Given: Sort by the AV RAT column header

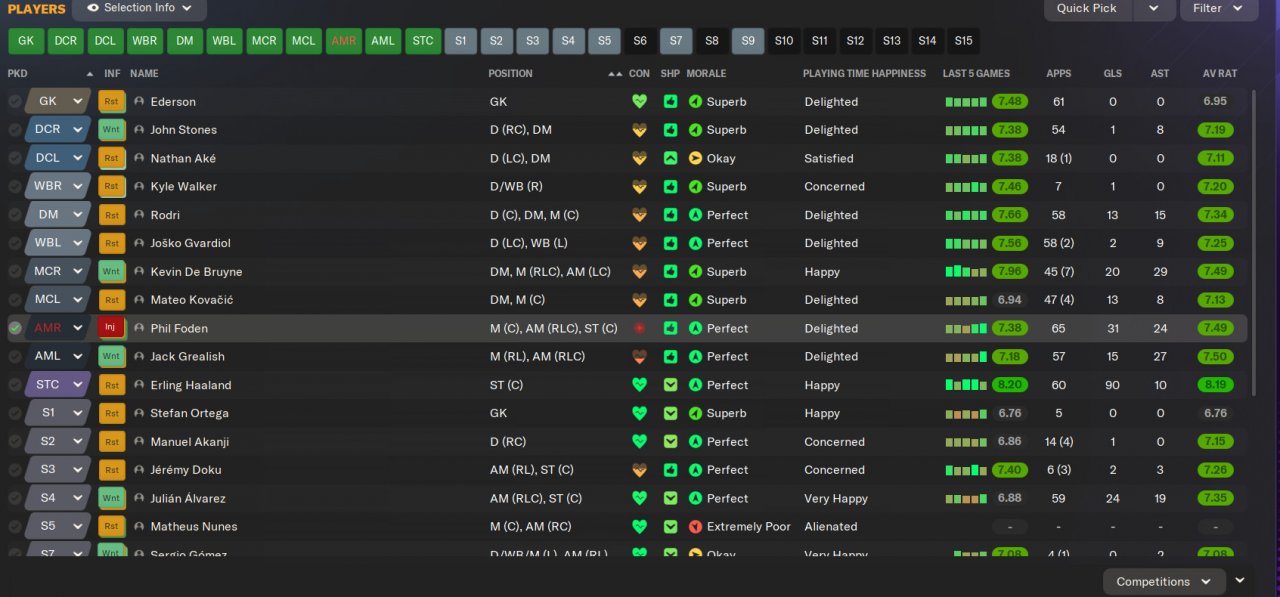Looking at the screenshot, I should point(1220,74).
